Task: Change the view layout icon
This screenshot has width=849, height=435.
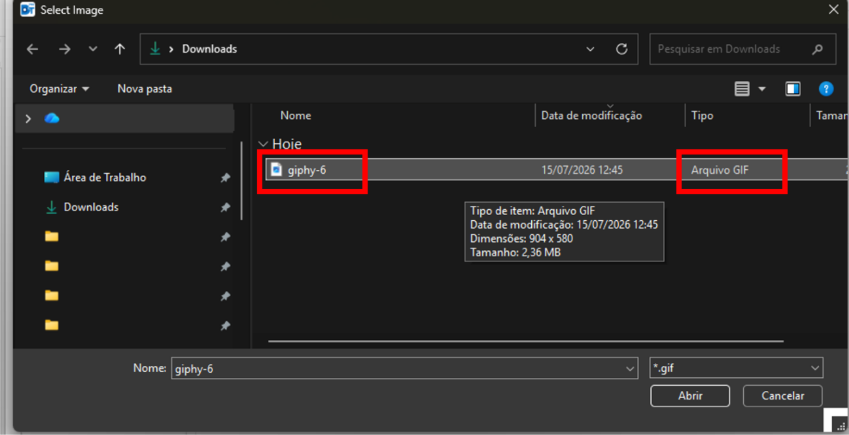Action: coord(742,89)
